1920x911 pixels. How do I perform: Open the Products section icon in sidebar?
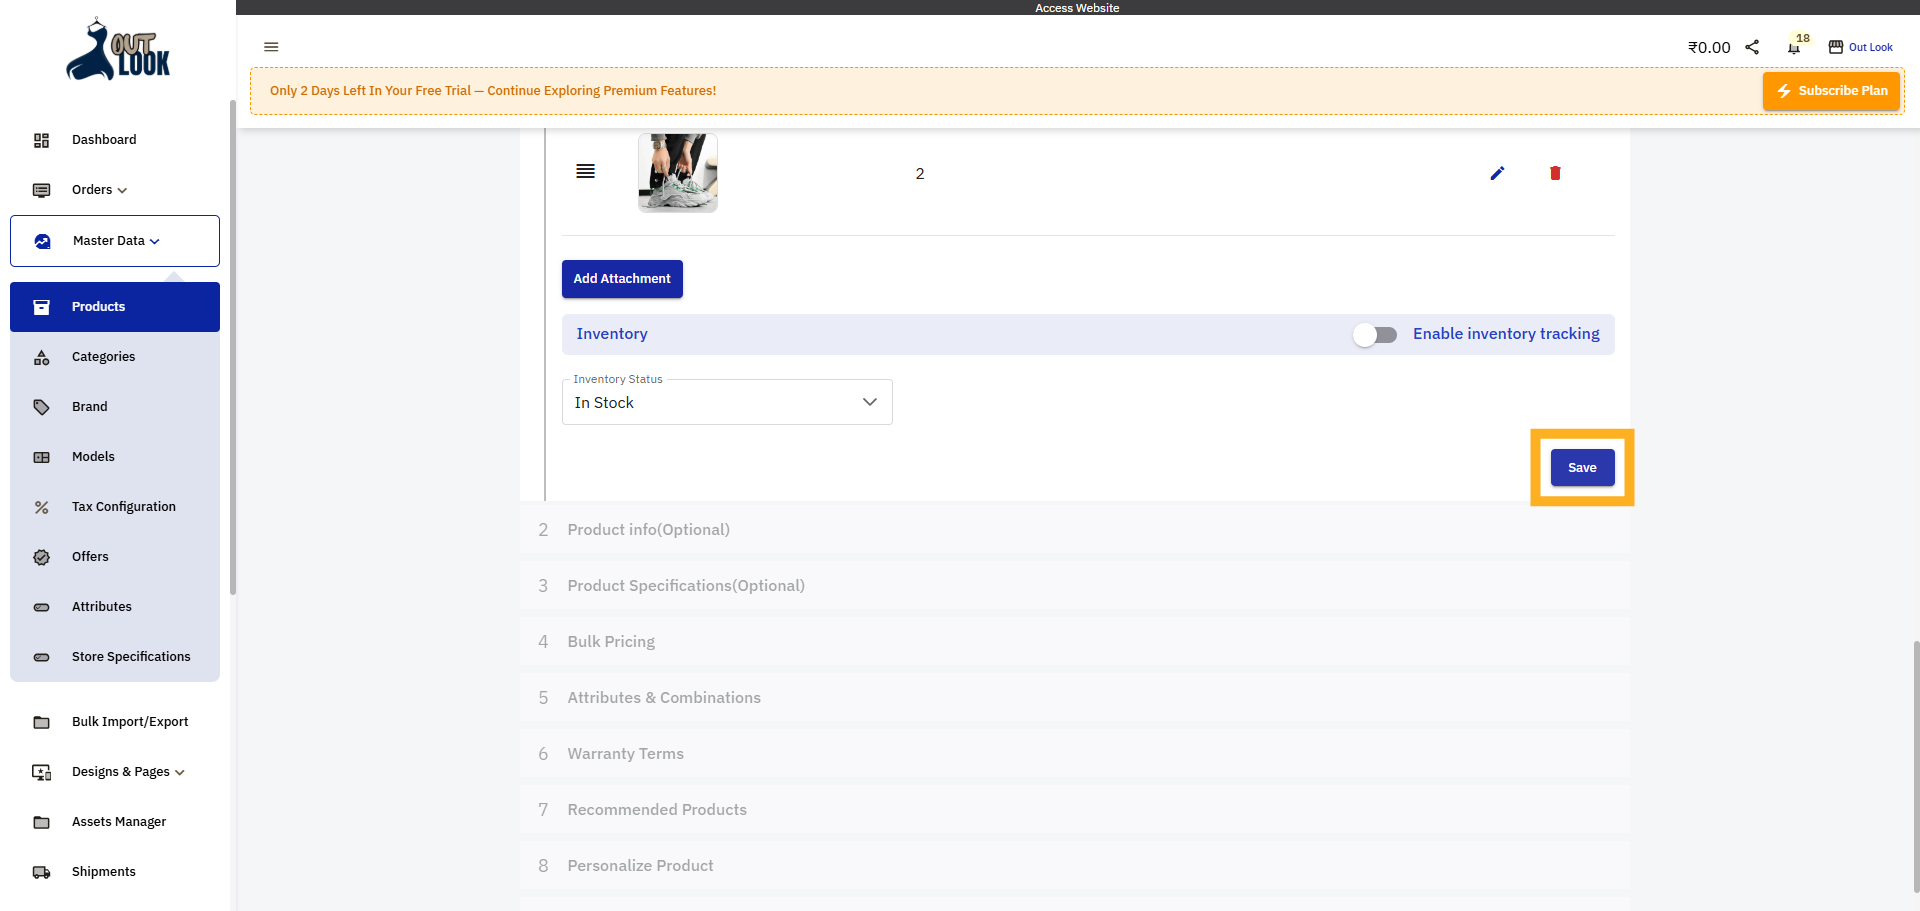pyautogui.click(x=41, y=307)
